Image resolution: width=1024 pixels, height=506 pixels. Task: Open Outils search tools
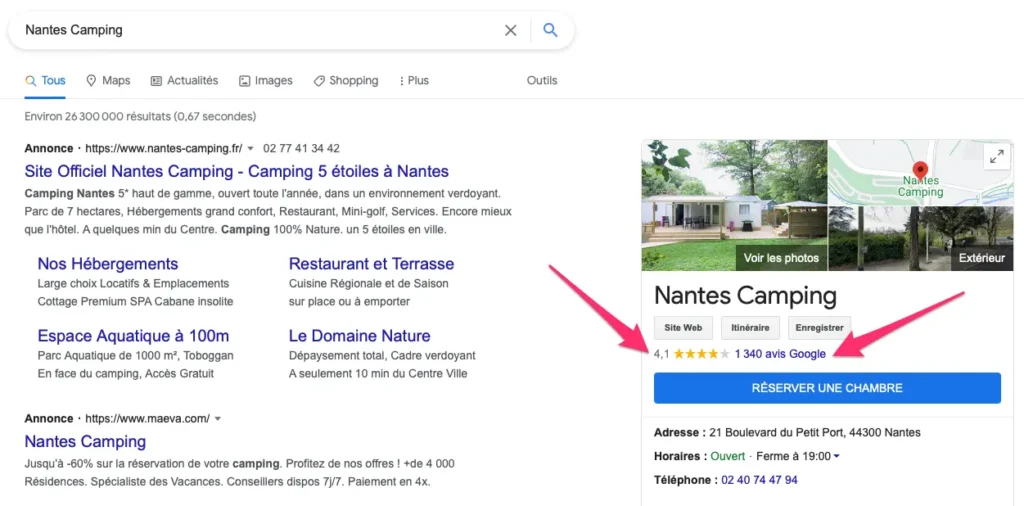542,80
